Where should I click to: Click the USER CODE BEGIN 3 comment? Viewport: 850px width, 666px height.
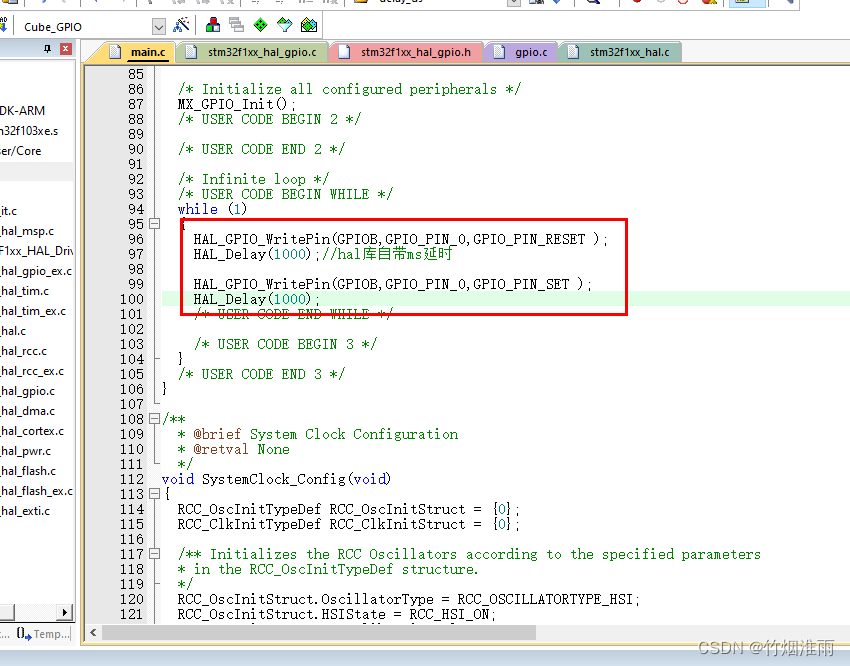coord(285,344)
